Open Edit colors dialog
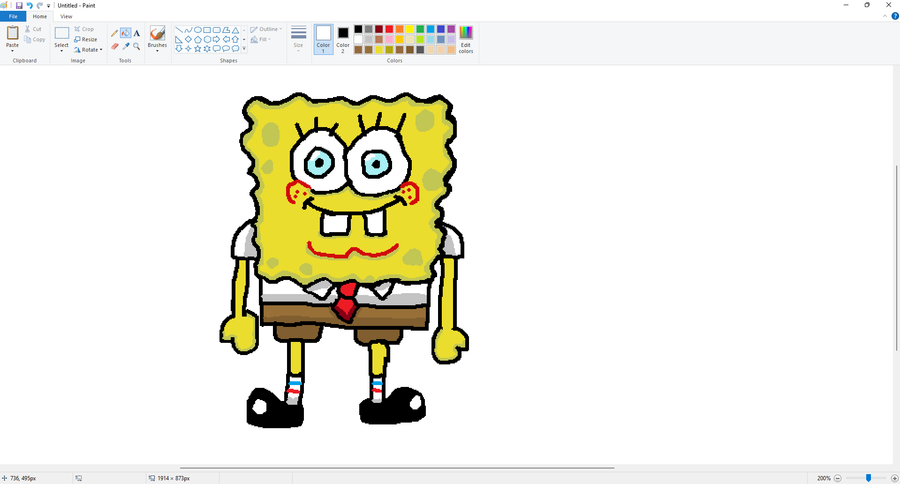The image size is (900, 484). pyautogui.click(x=465, y=40)
